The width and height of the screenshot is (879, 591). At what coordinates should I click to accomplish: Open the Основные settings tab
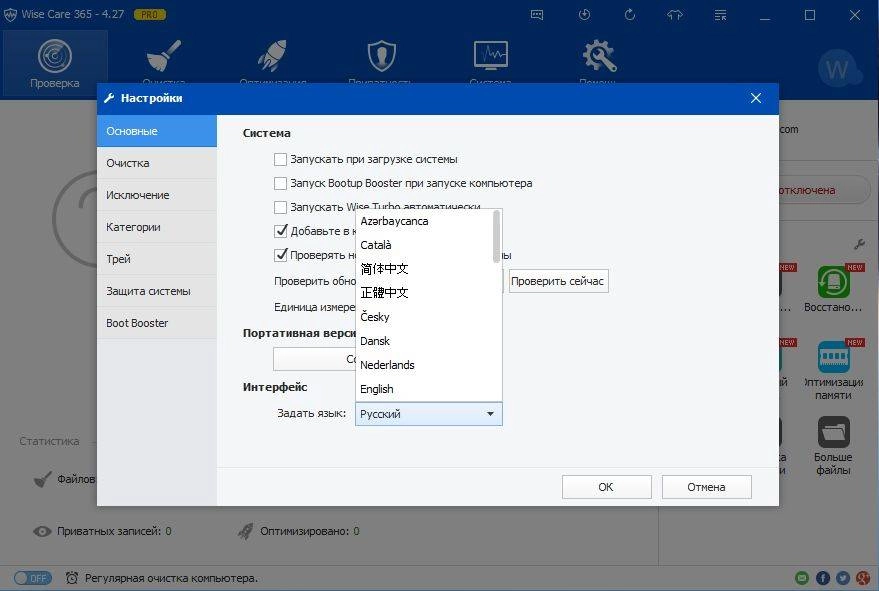157,131
